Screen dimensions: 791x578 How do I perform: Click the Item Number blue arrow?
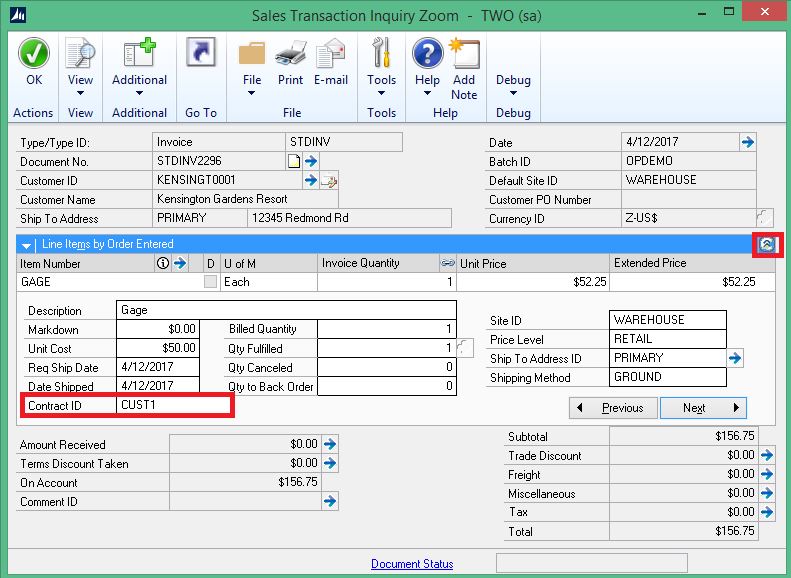pos(180,263)
